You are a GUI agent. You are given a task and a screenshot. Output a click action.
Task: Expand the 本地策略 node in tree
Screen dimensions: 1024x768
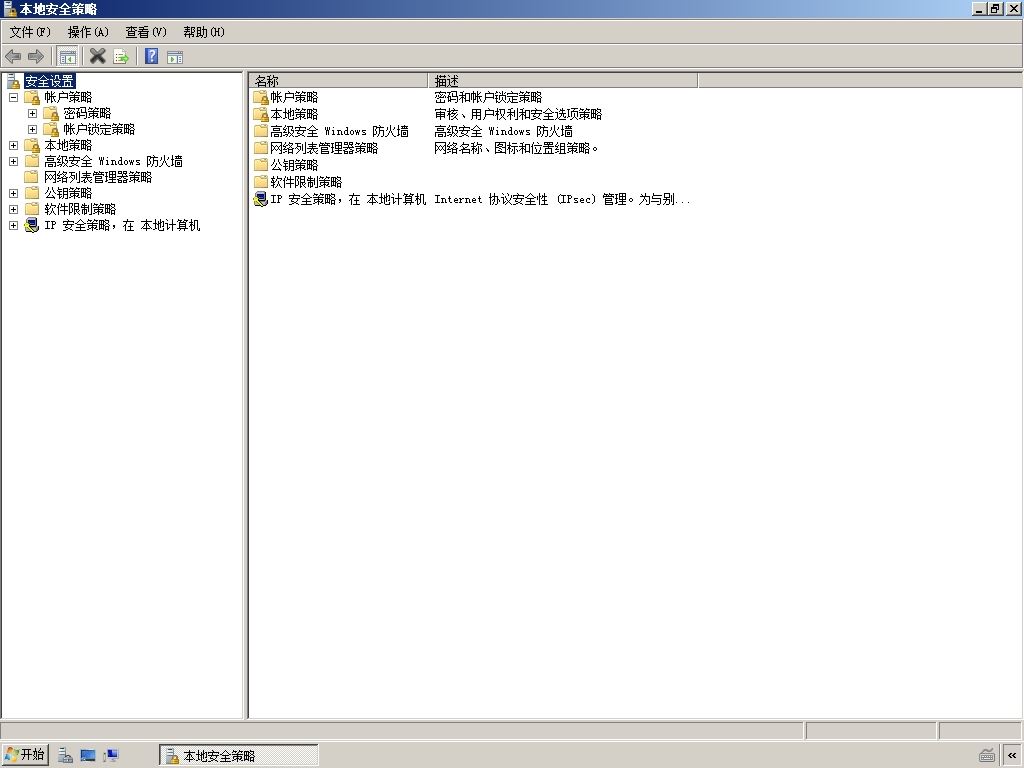13,146
